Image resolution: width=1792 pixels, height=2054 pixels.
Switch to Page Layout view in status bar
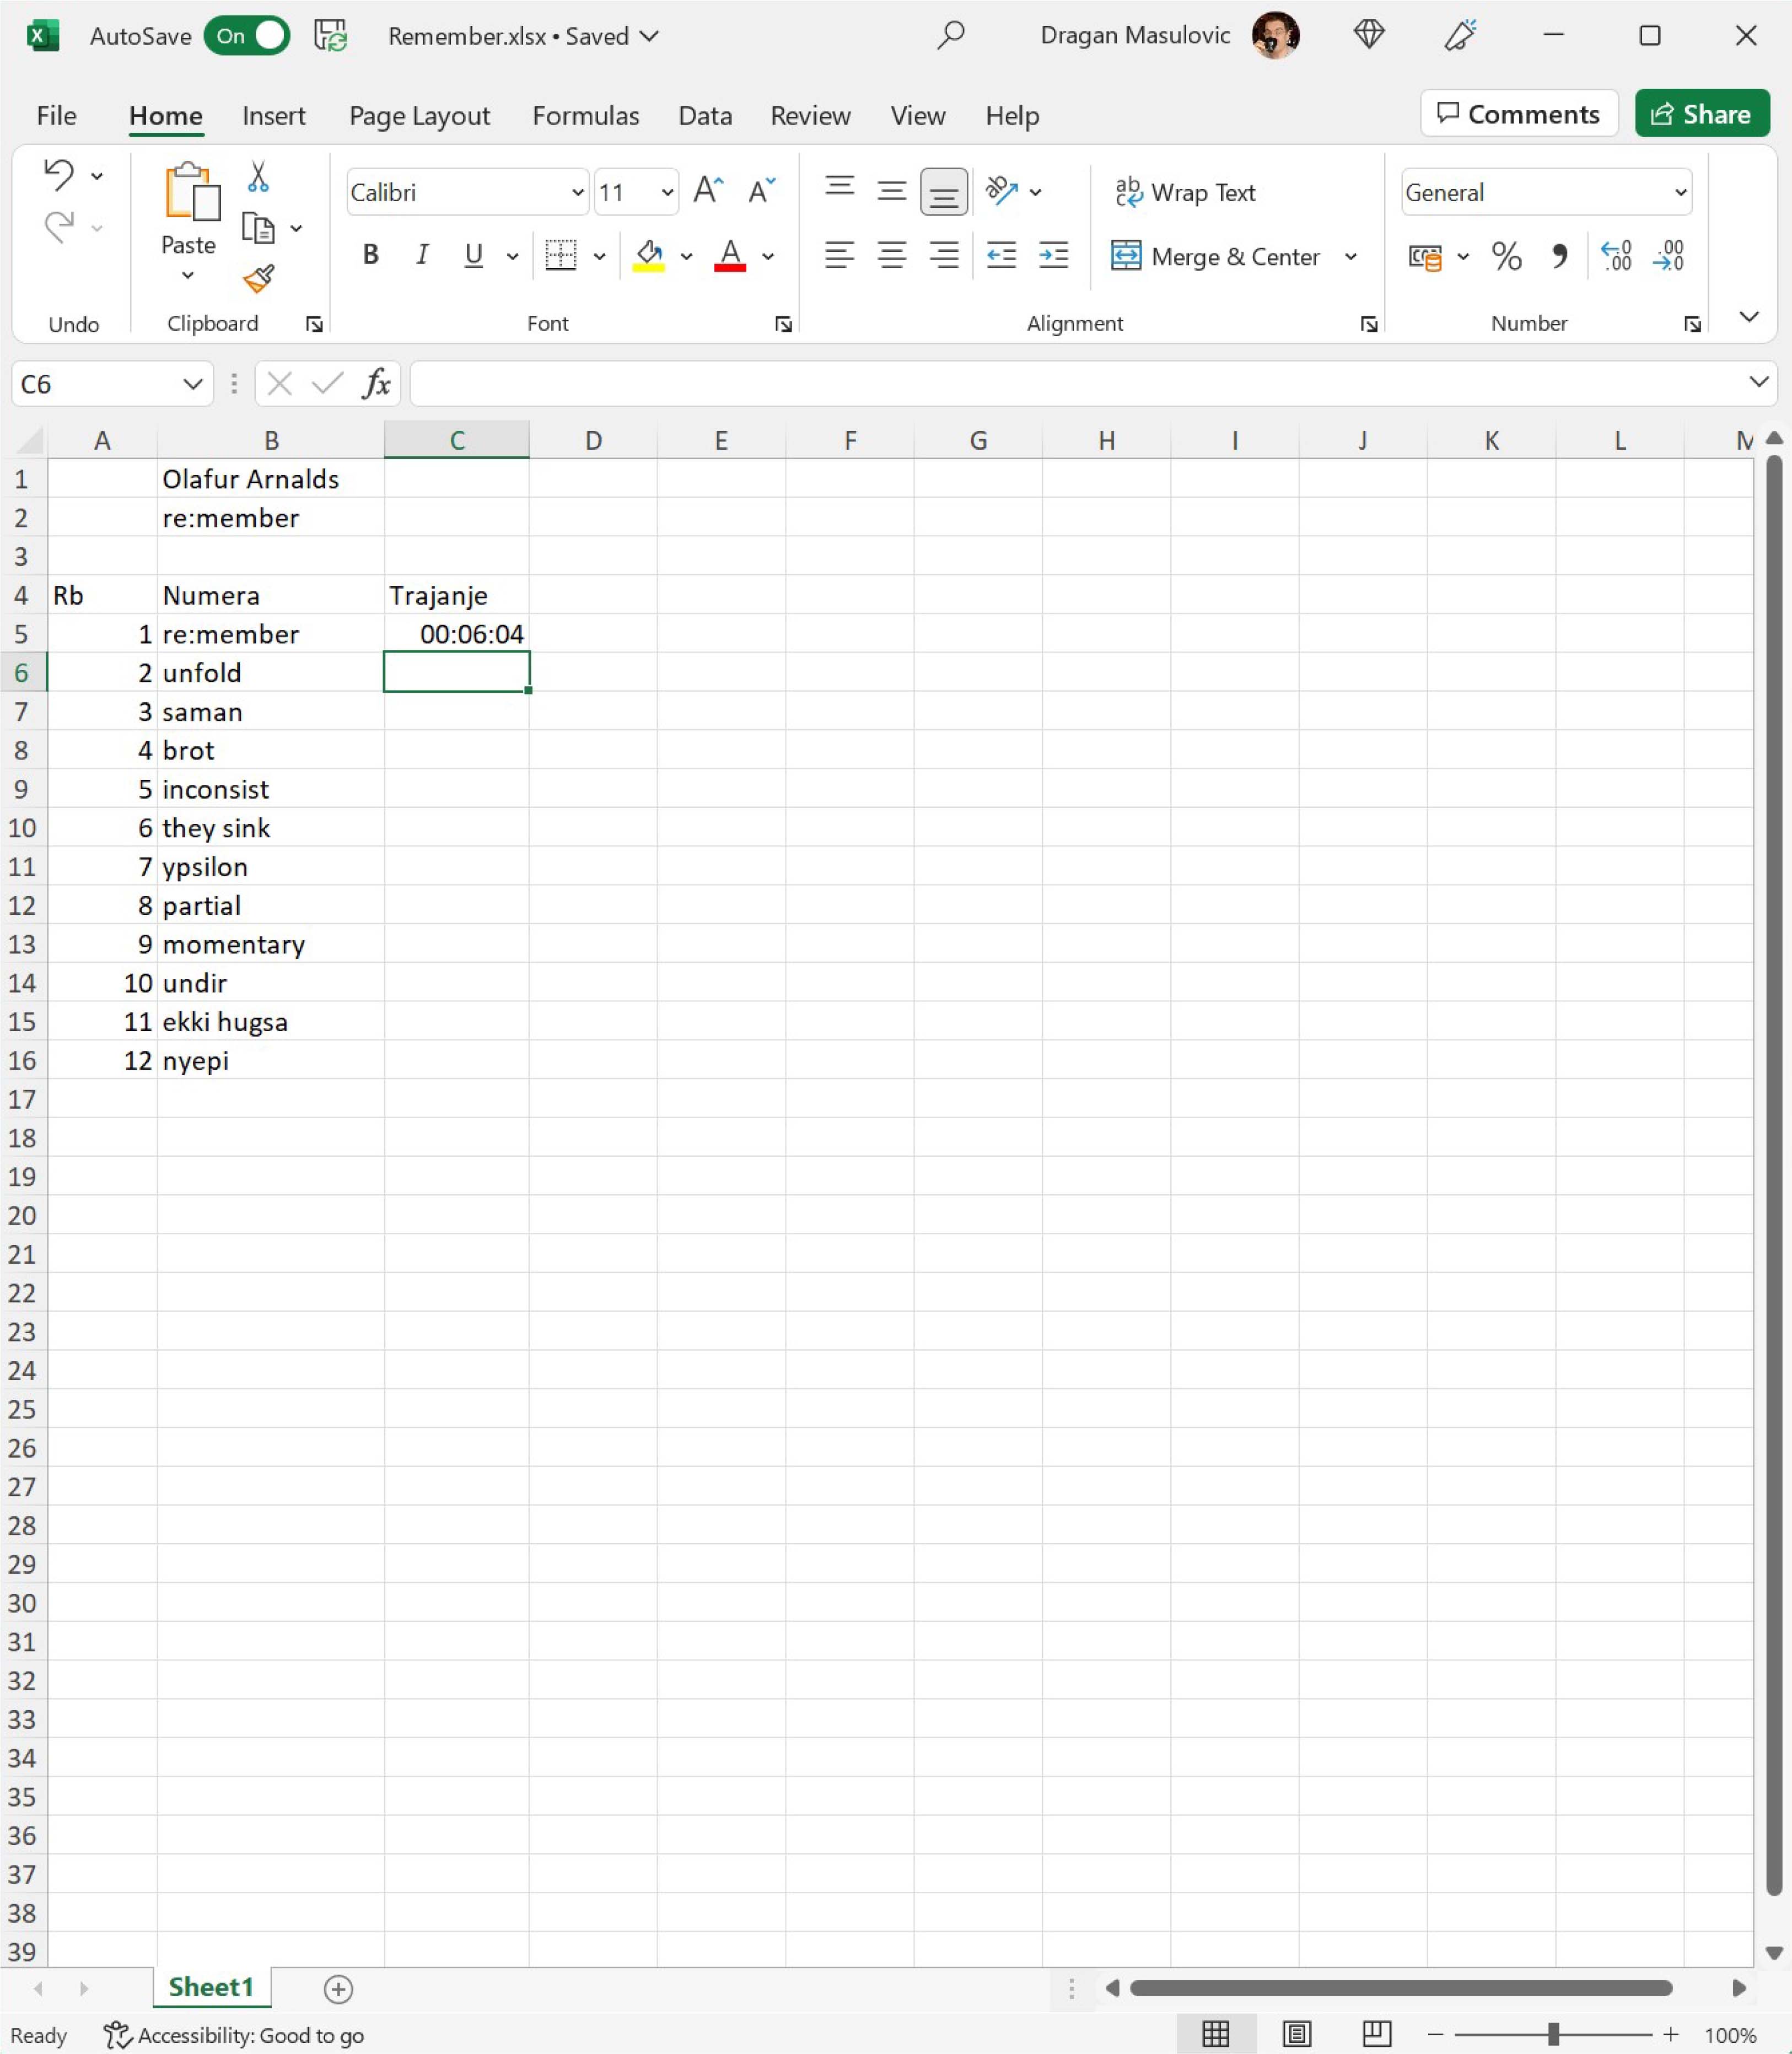pos(1297,2034)
